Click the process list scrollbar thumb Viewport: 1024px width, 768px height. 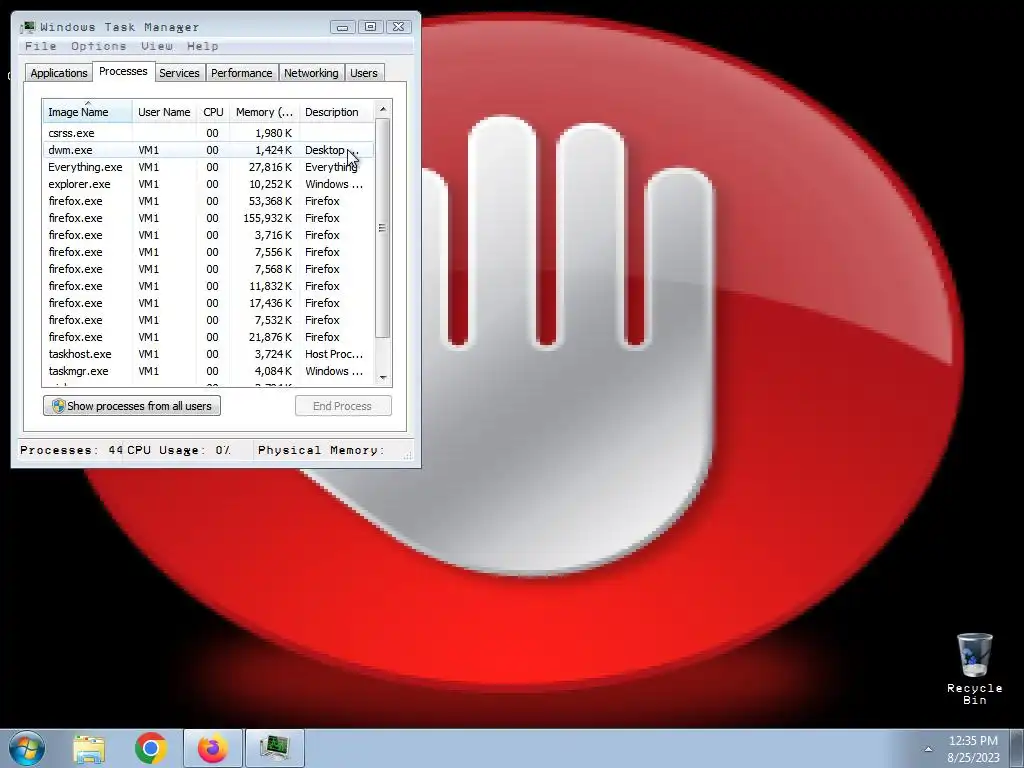(x=383, y=228)
